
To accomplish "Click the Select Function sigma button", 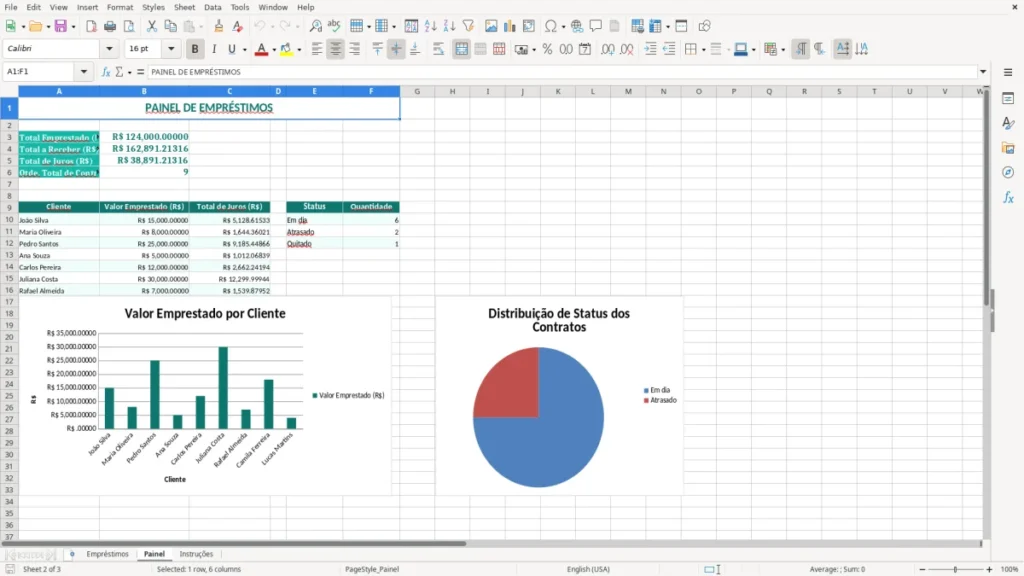I will (119, 72).
